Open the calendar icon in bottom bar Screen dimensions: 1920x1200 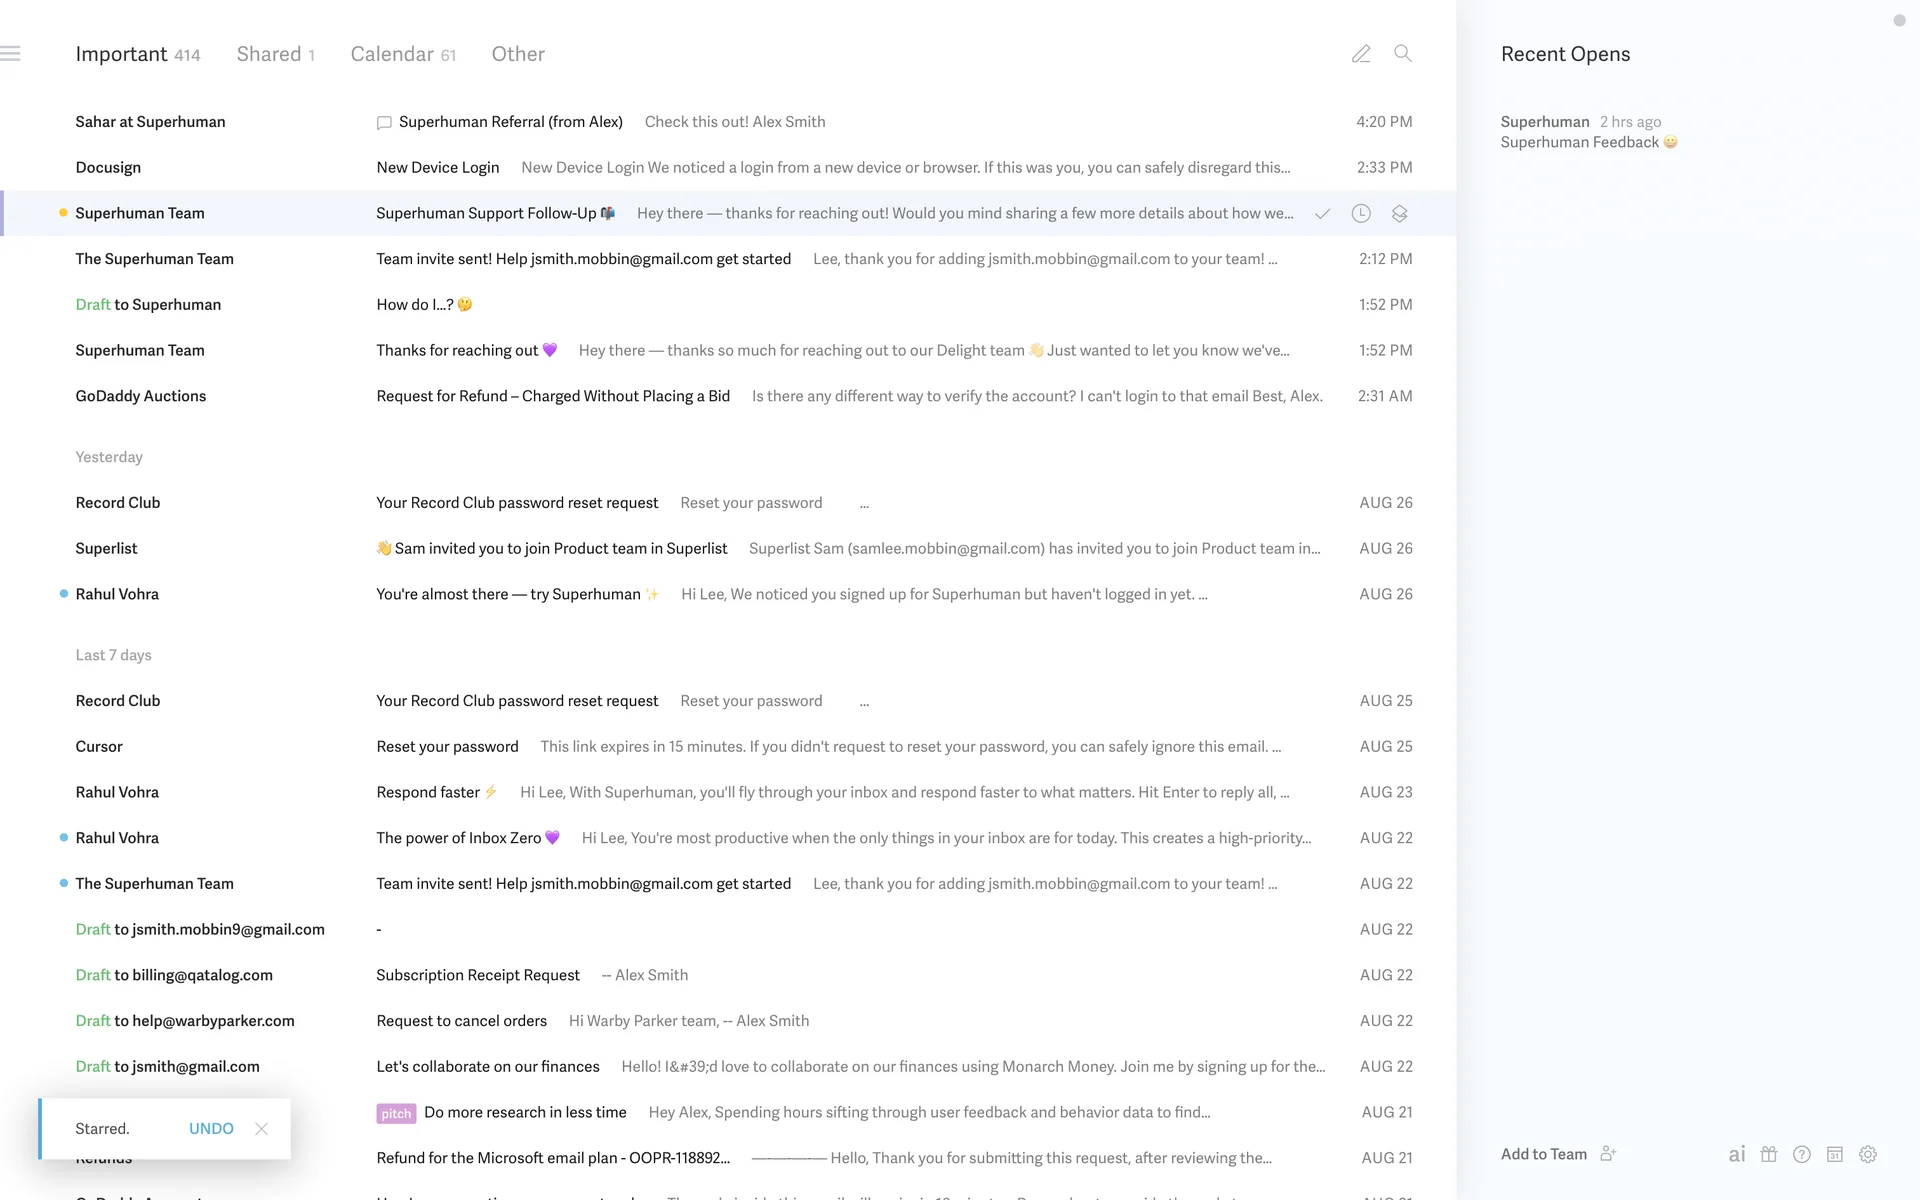(x=1835, y=1154)
